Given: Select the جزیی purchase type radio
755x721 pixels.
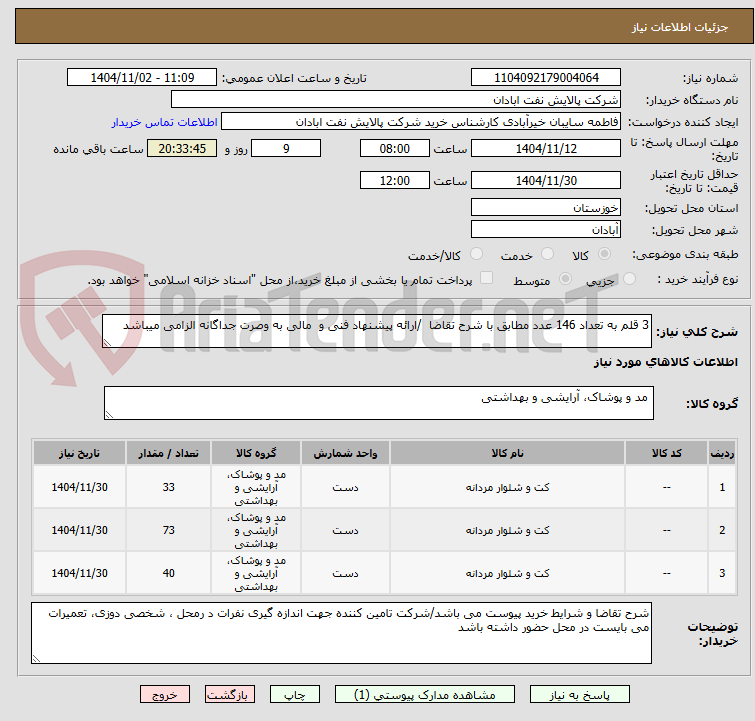Looking at the screenshot, I should [629, 279].
